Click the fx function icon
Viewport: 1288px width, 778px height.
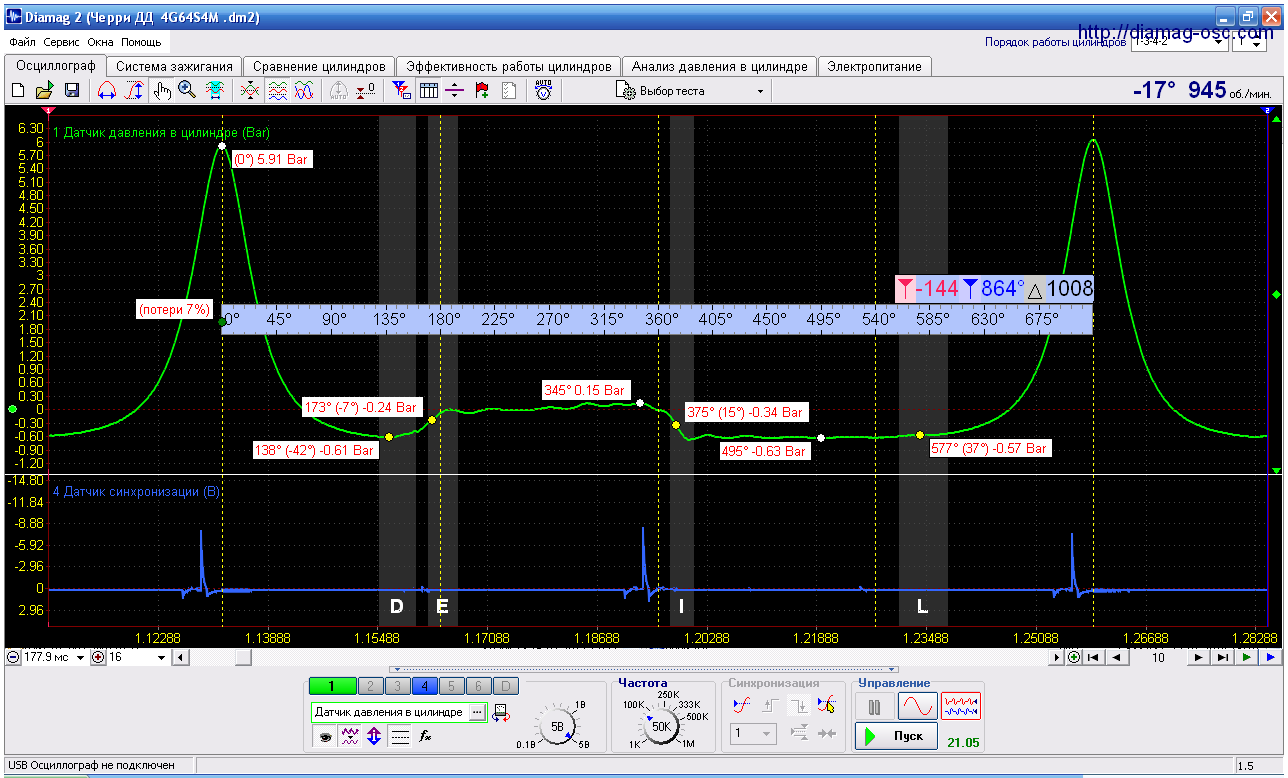[x=425, y=737]
